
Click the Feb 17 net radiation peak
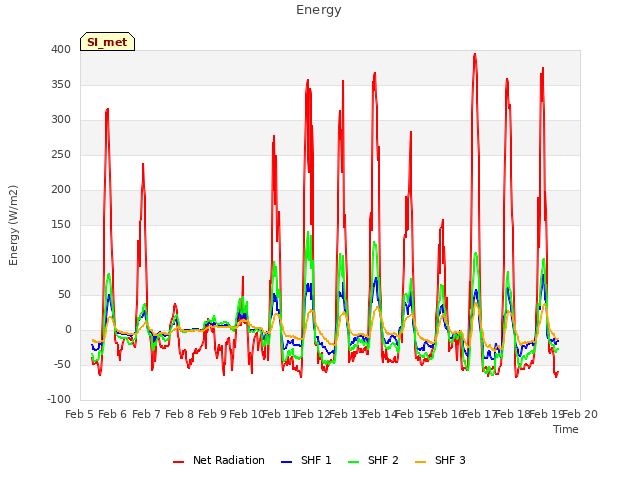coord(475,54)
